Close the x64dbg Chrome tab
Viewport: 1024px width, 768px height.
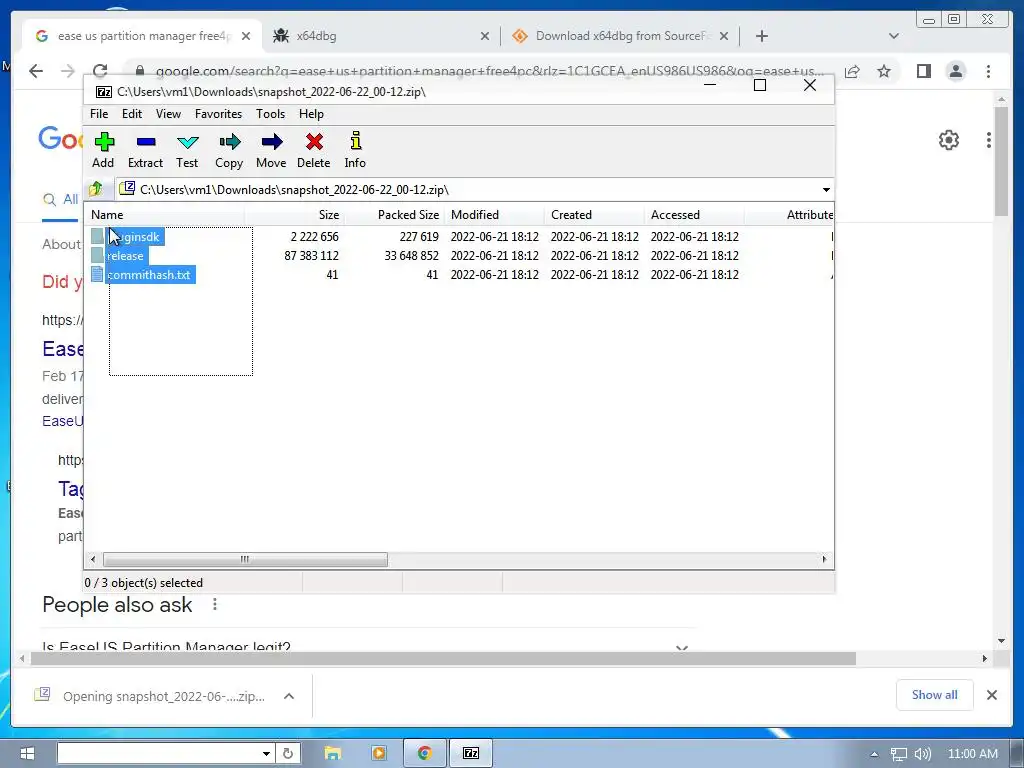(485, 37)
